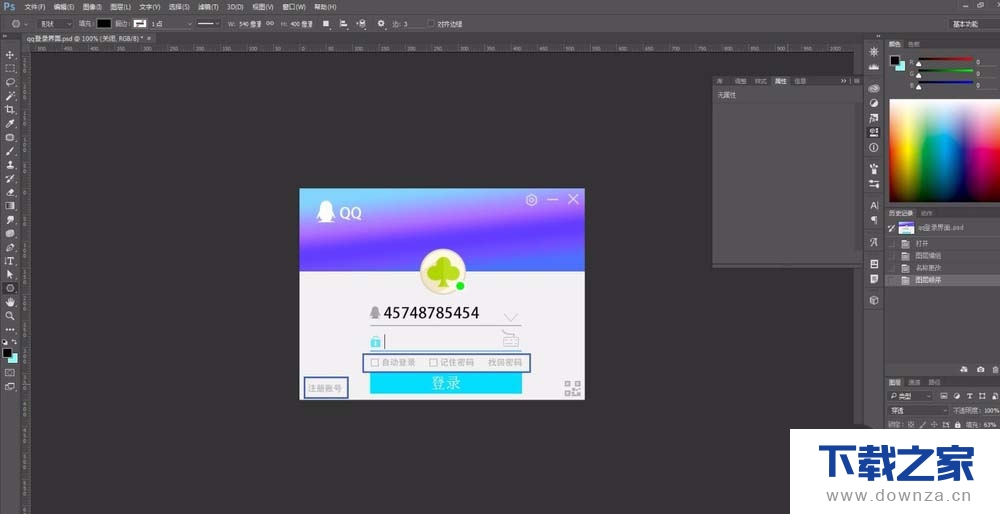Screen dimensions: 1000x514
Task: Open the layer filter type dropdown
Action: point(911,396)
